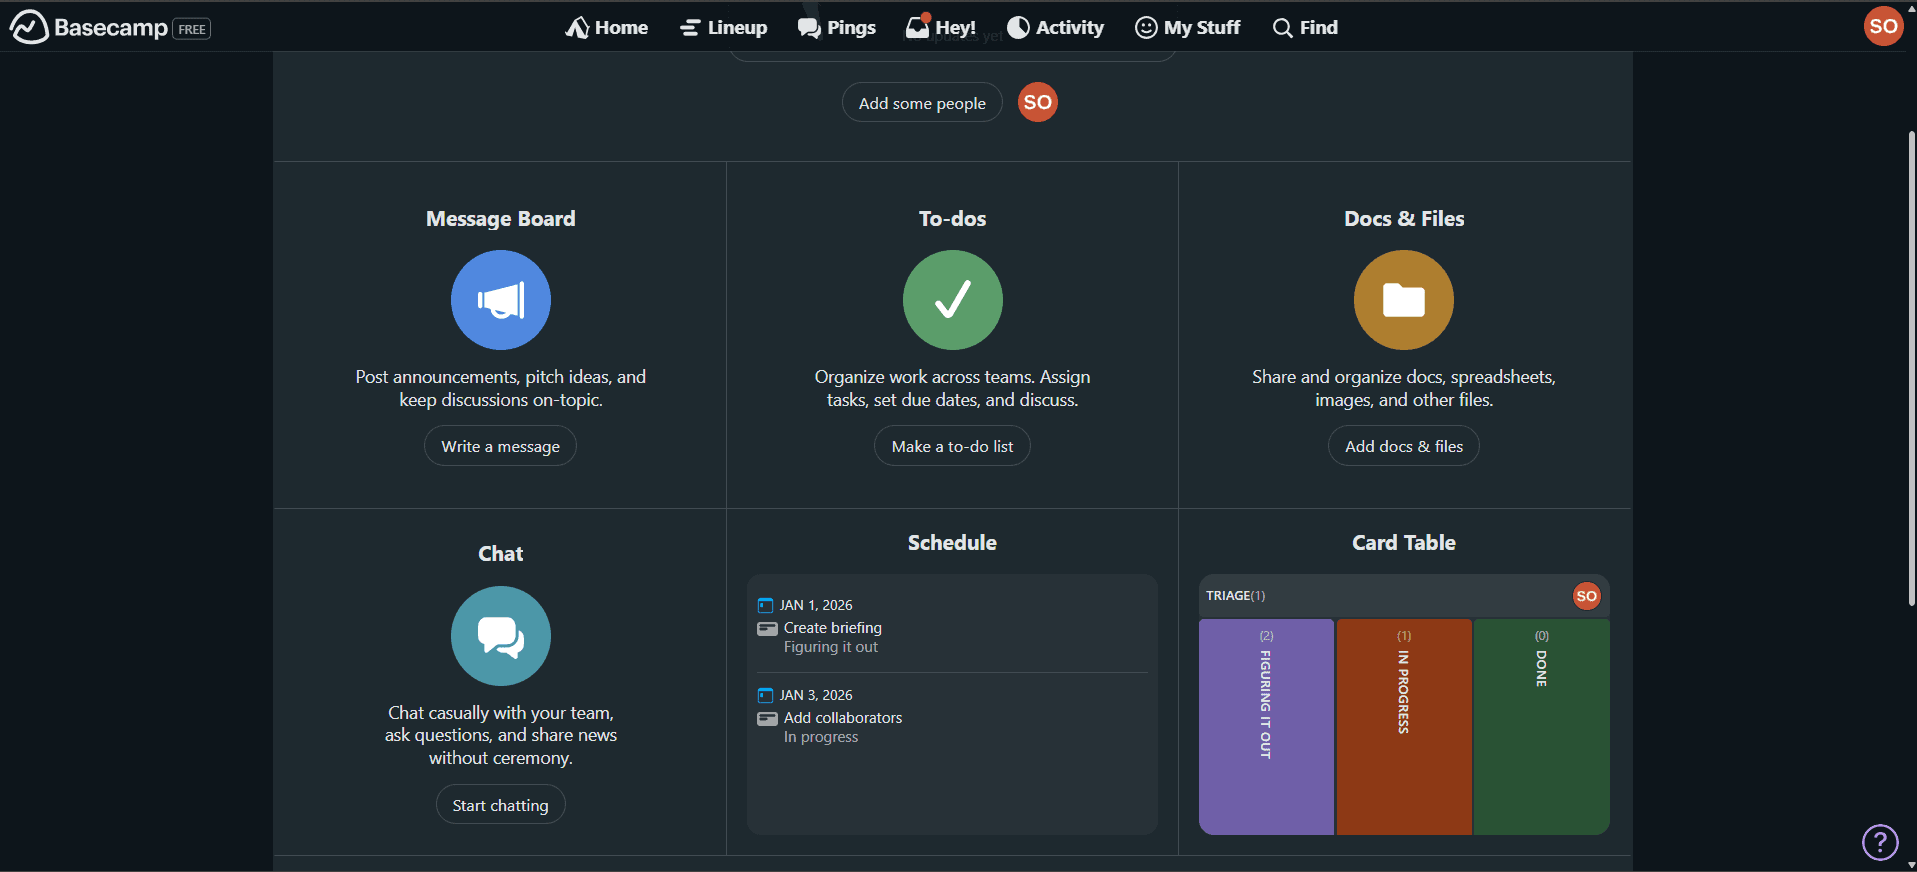Expand the My Stuff menu
Image resolution: width=1917 pixels, height=872 pixels.
[x=1187, y=28]
